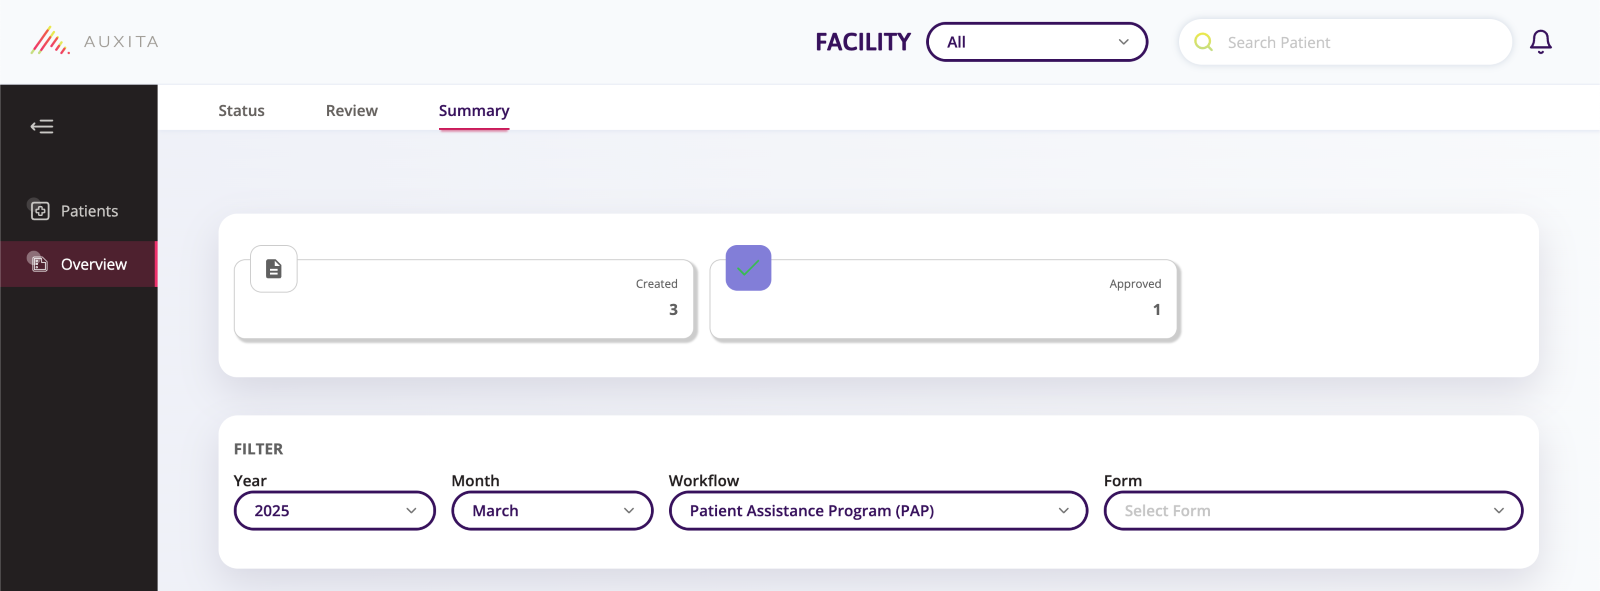The image size is (1600, 591).
Task: Click the Patients sidebar icon
Action: point(40,211)
